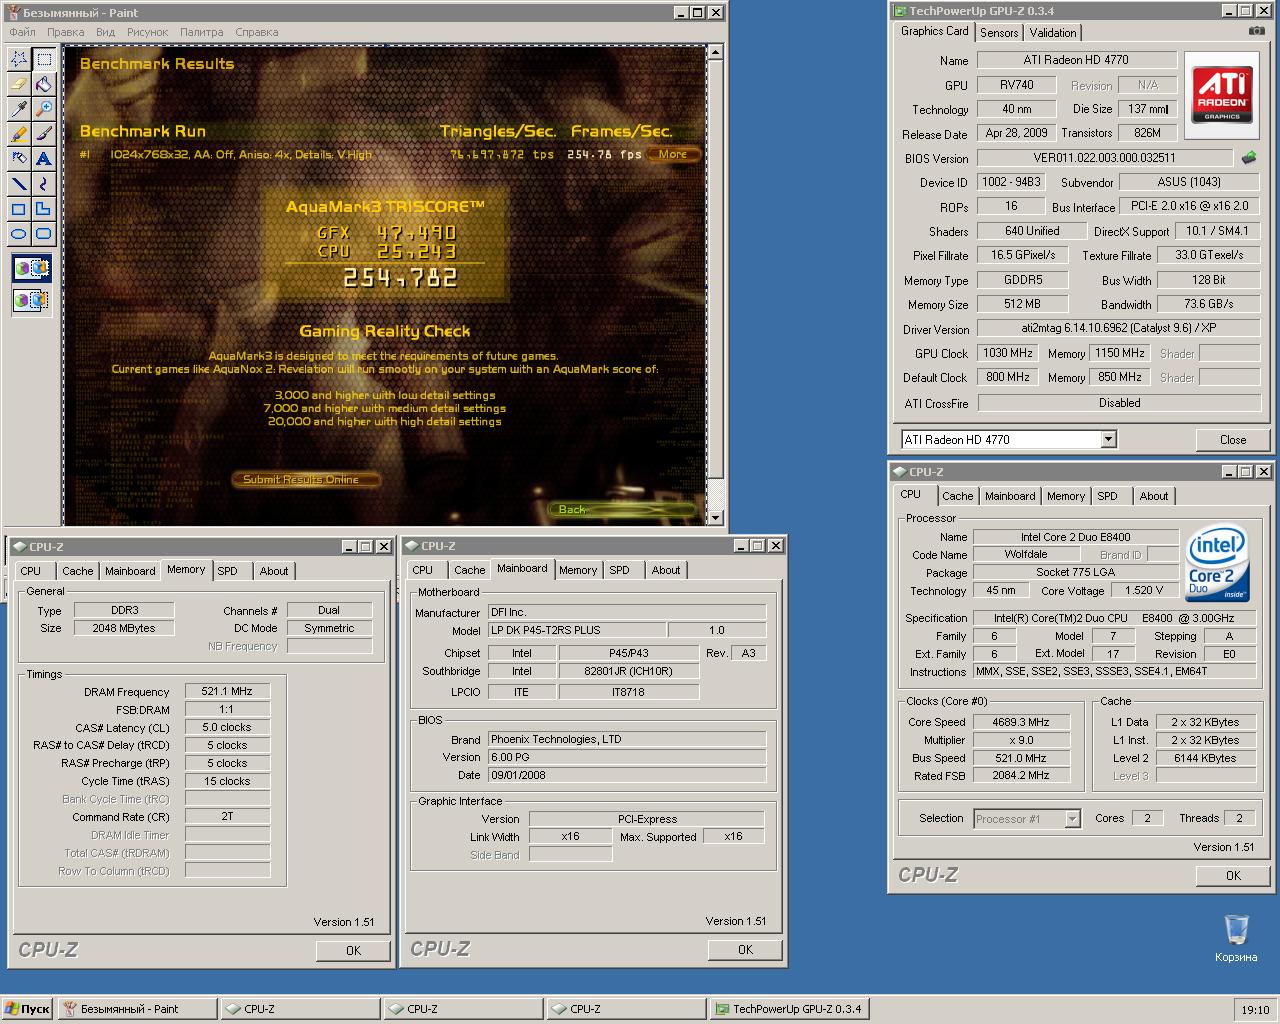Select the Text tool in Paint
Viewport: 1280px width, 1024px height.
(x=44, y=159)
